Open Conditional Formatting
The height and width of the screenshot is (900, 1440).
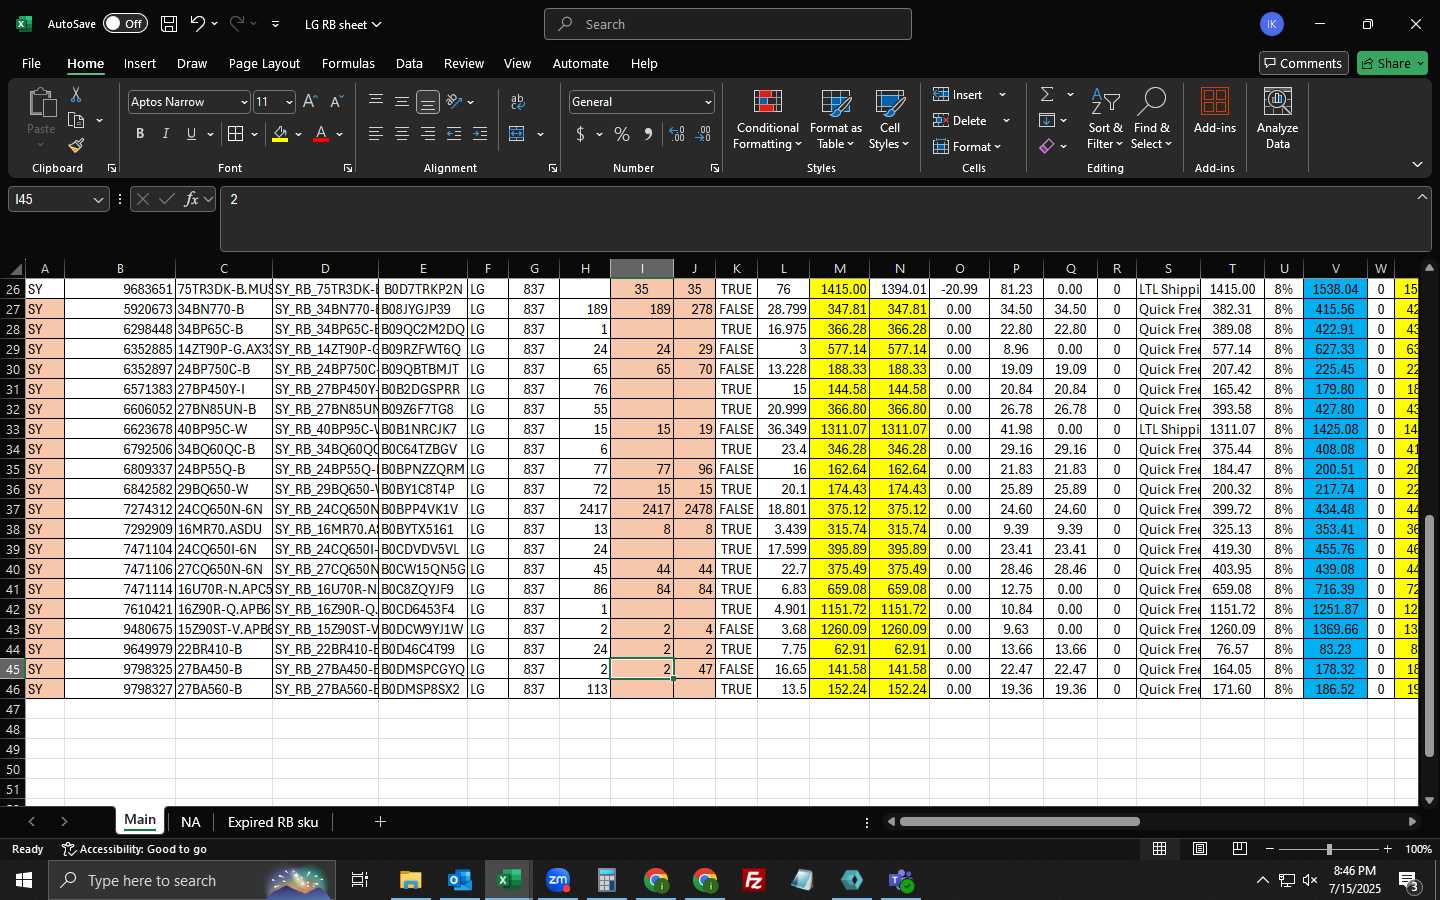(767, 120)
